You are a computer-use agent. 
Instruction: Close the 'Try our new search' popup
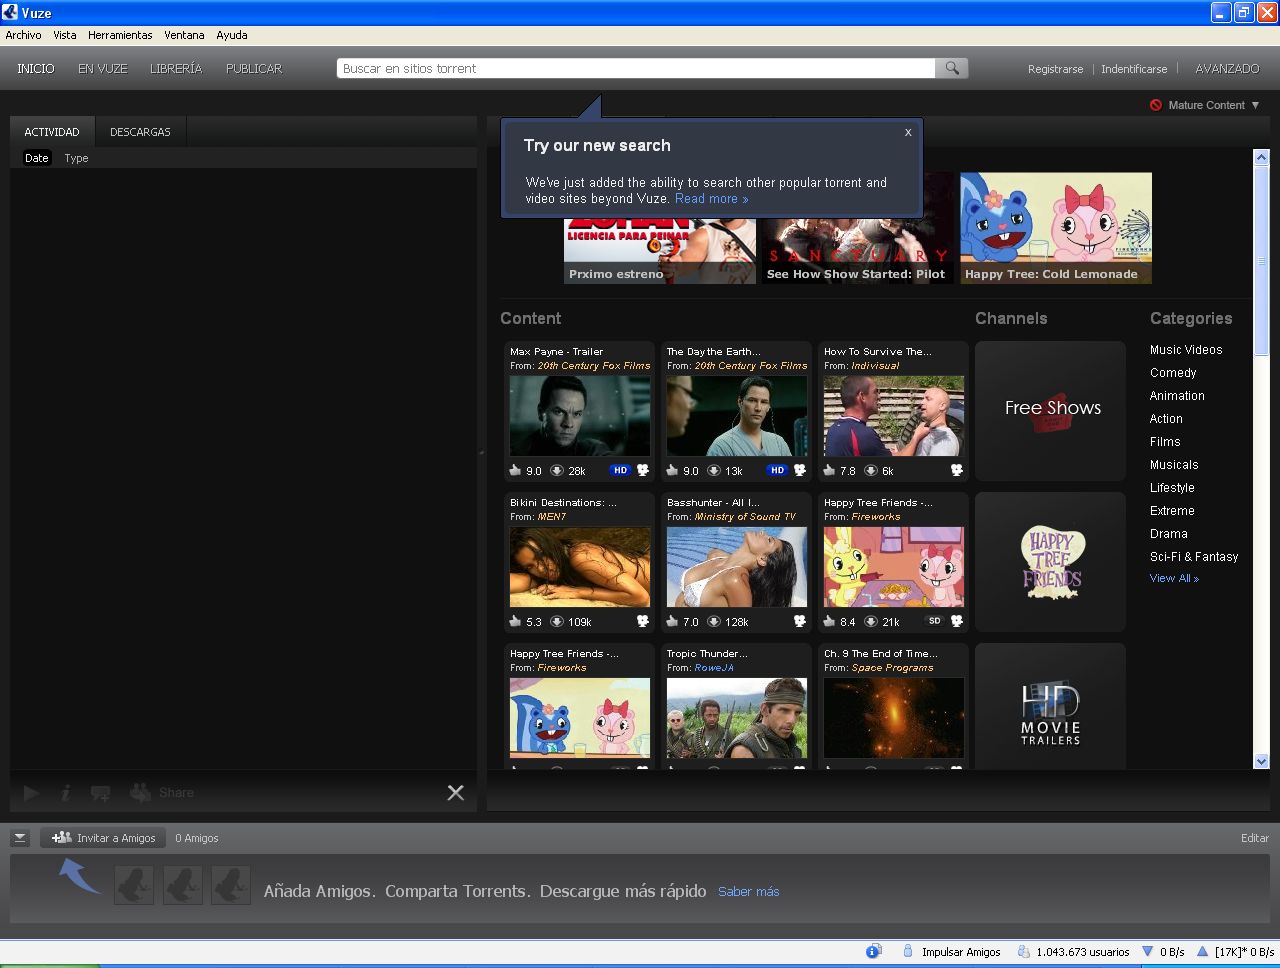click(908, 132)
